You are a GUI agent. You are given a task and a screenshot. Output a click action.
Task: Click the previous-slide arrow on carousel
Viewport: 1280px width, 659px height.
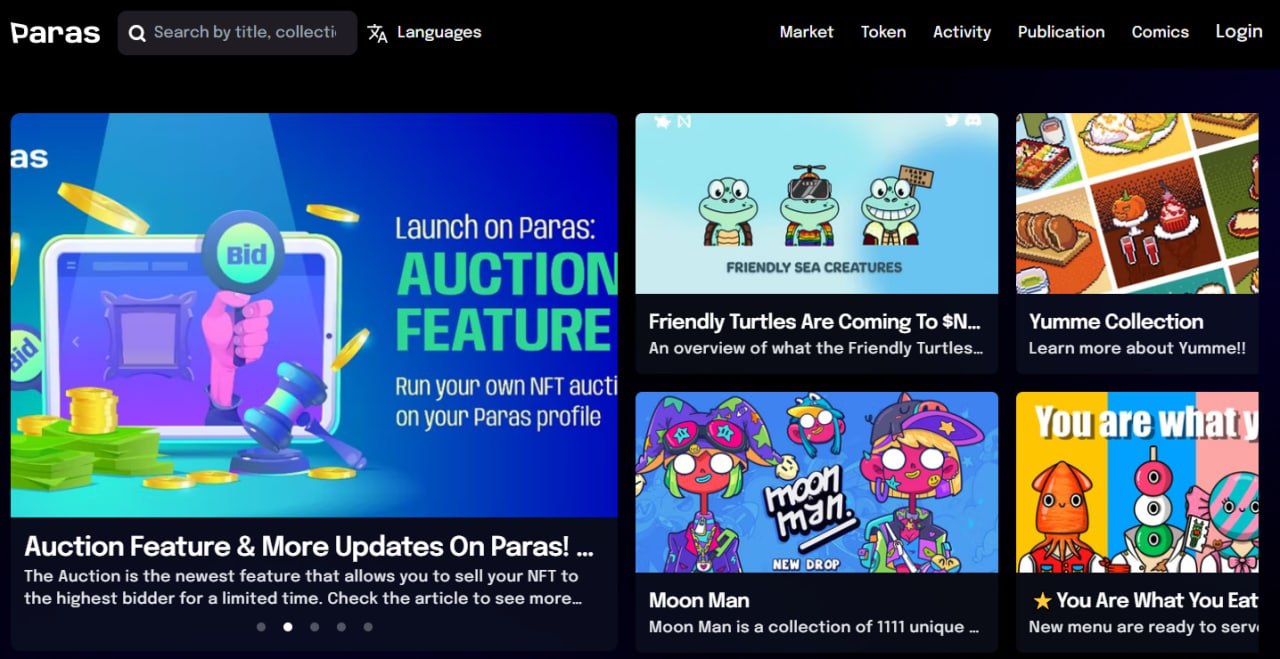tap(75, 342)
